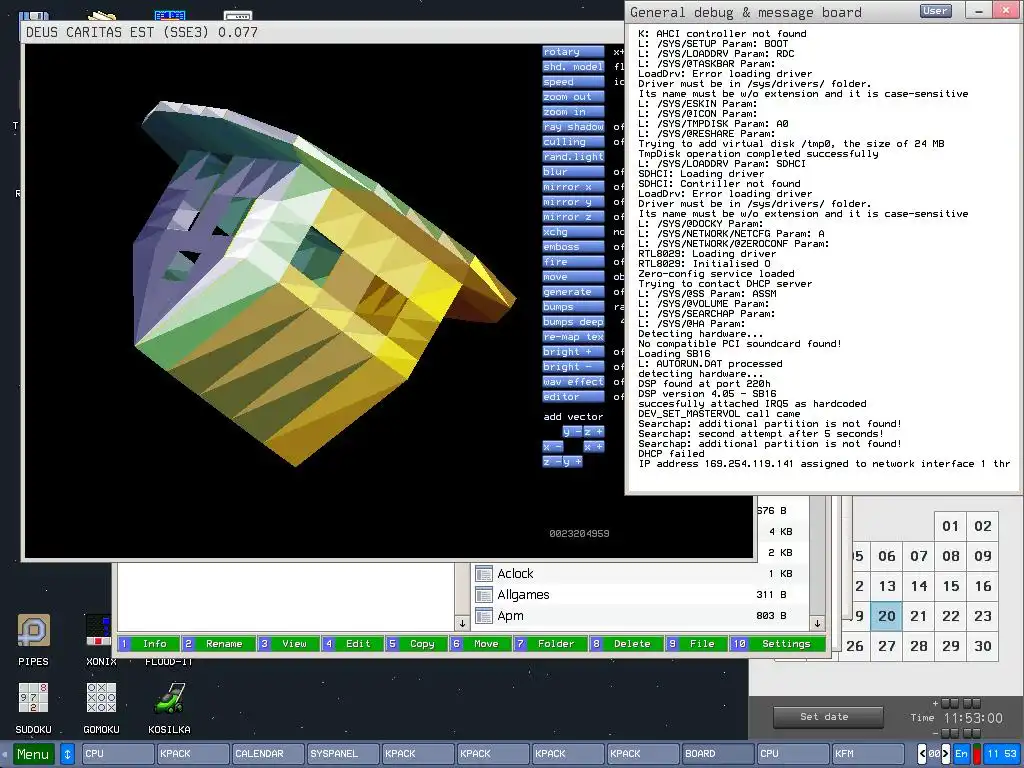Switch to BOARD in the taskbar

click(718, 754)
